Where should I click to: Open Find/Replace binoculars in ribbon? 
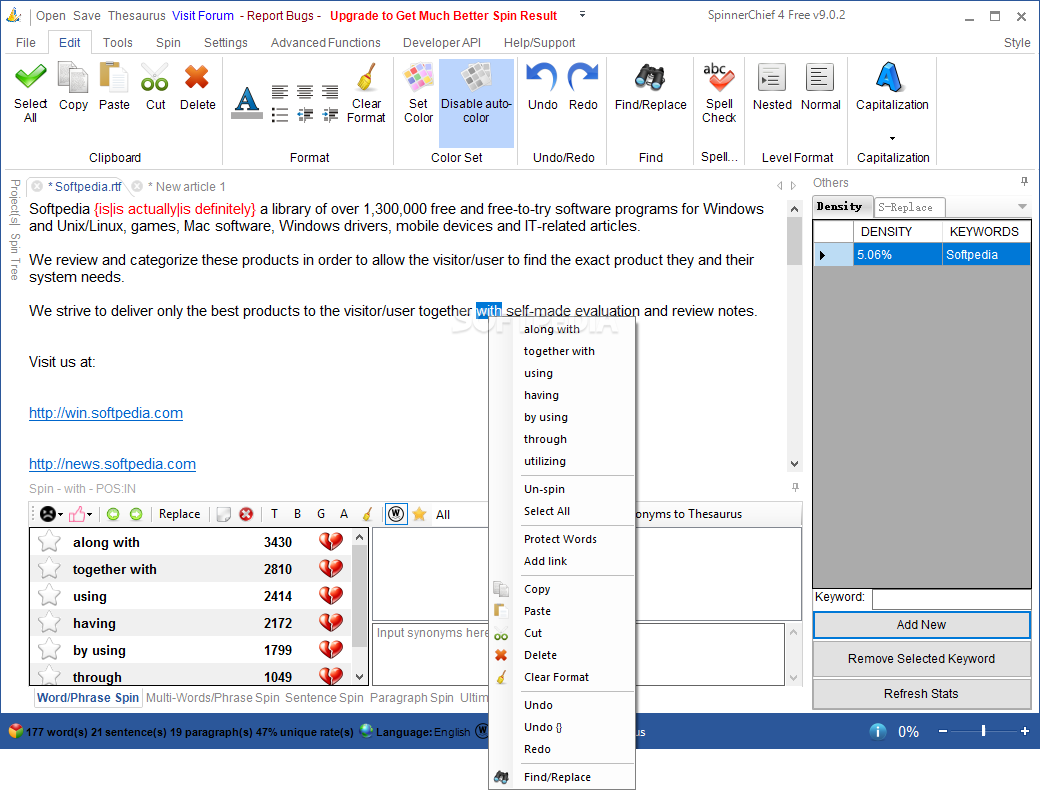click(x=650, y=78)
